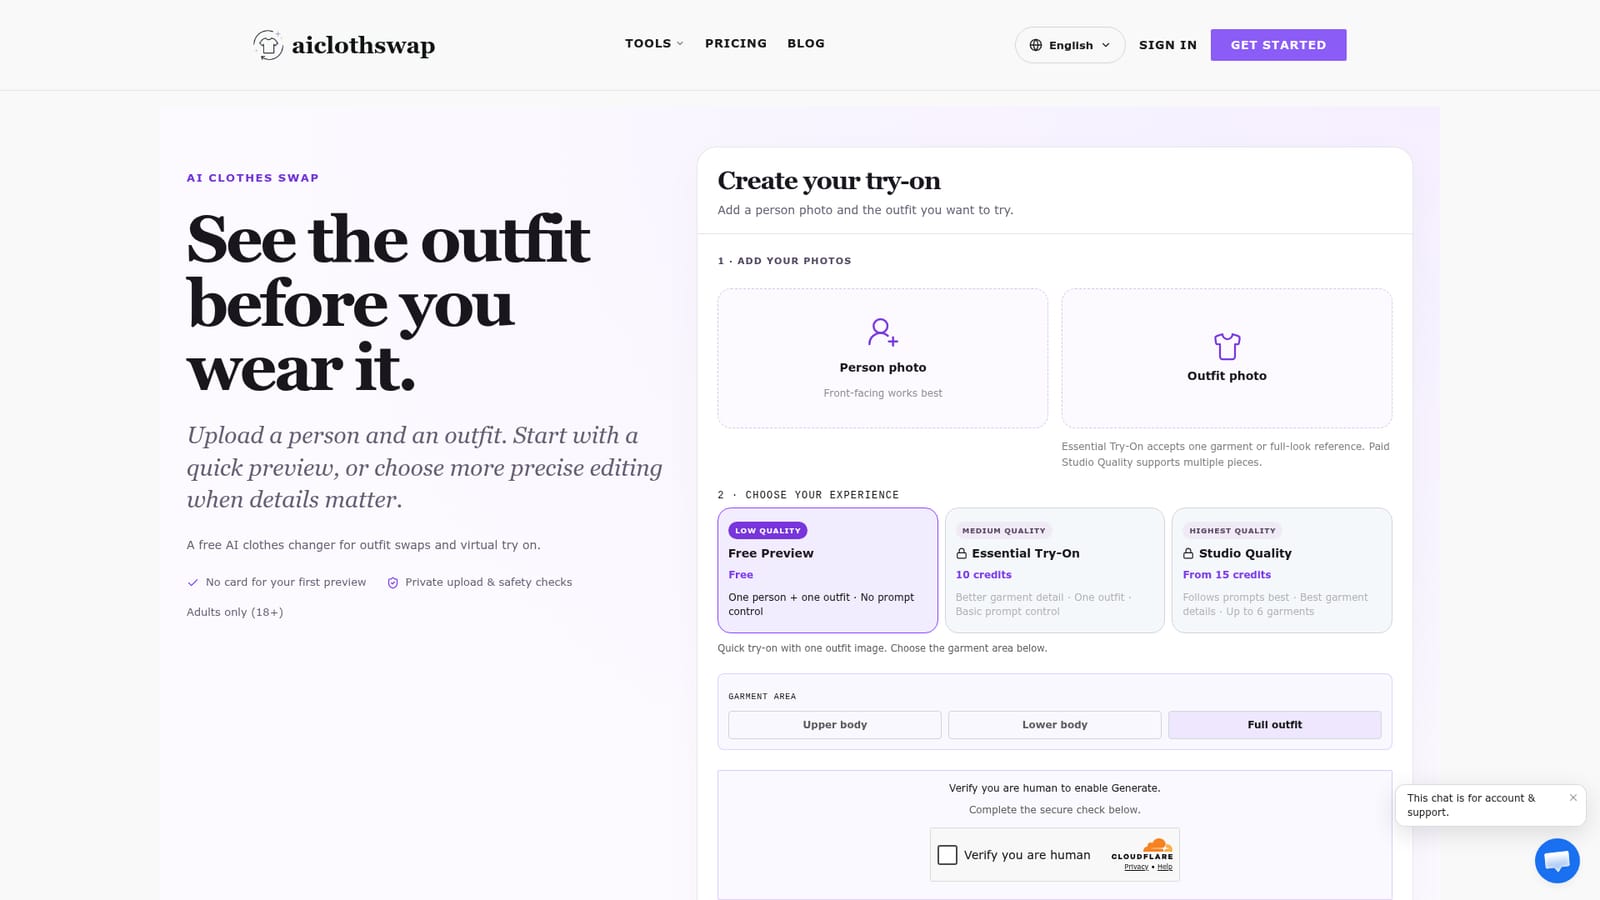The image size is (1600, 900).
Task: Click the lock icon on Essential Try-On
Action: 962,553
